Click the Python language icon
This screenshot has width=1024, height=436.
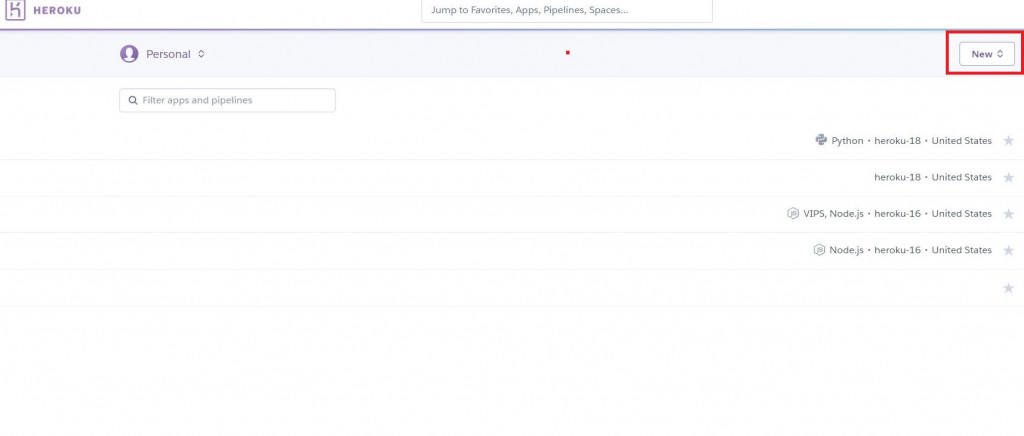click(821, 140)
